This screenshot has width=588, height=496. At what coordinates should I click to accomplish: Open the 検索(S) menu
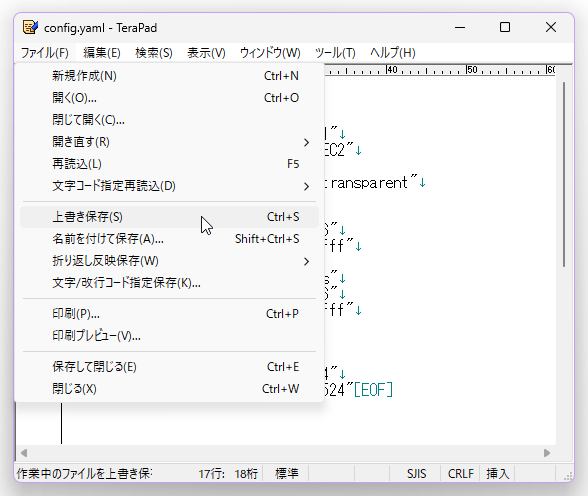154,53
